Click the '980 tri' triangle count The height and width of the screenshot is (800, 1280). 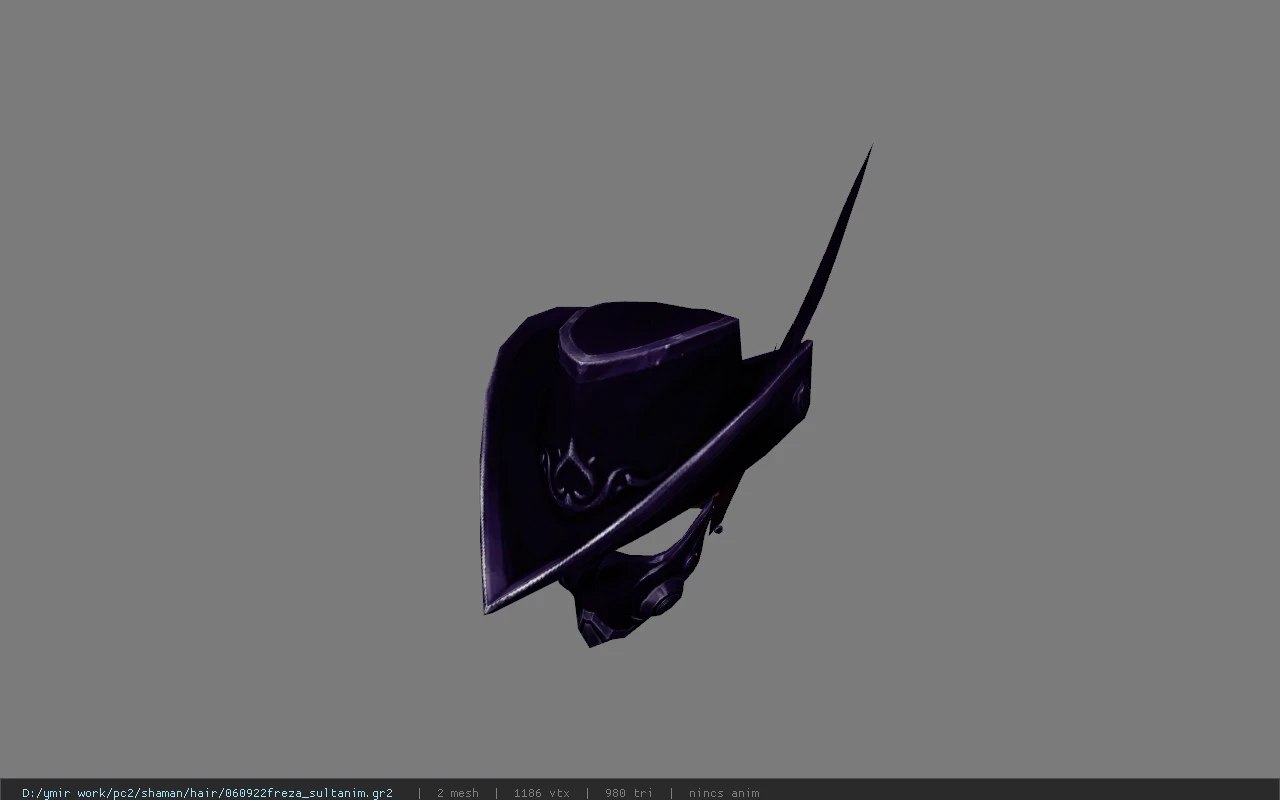coord(628,793)
